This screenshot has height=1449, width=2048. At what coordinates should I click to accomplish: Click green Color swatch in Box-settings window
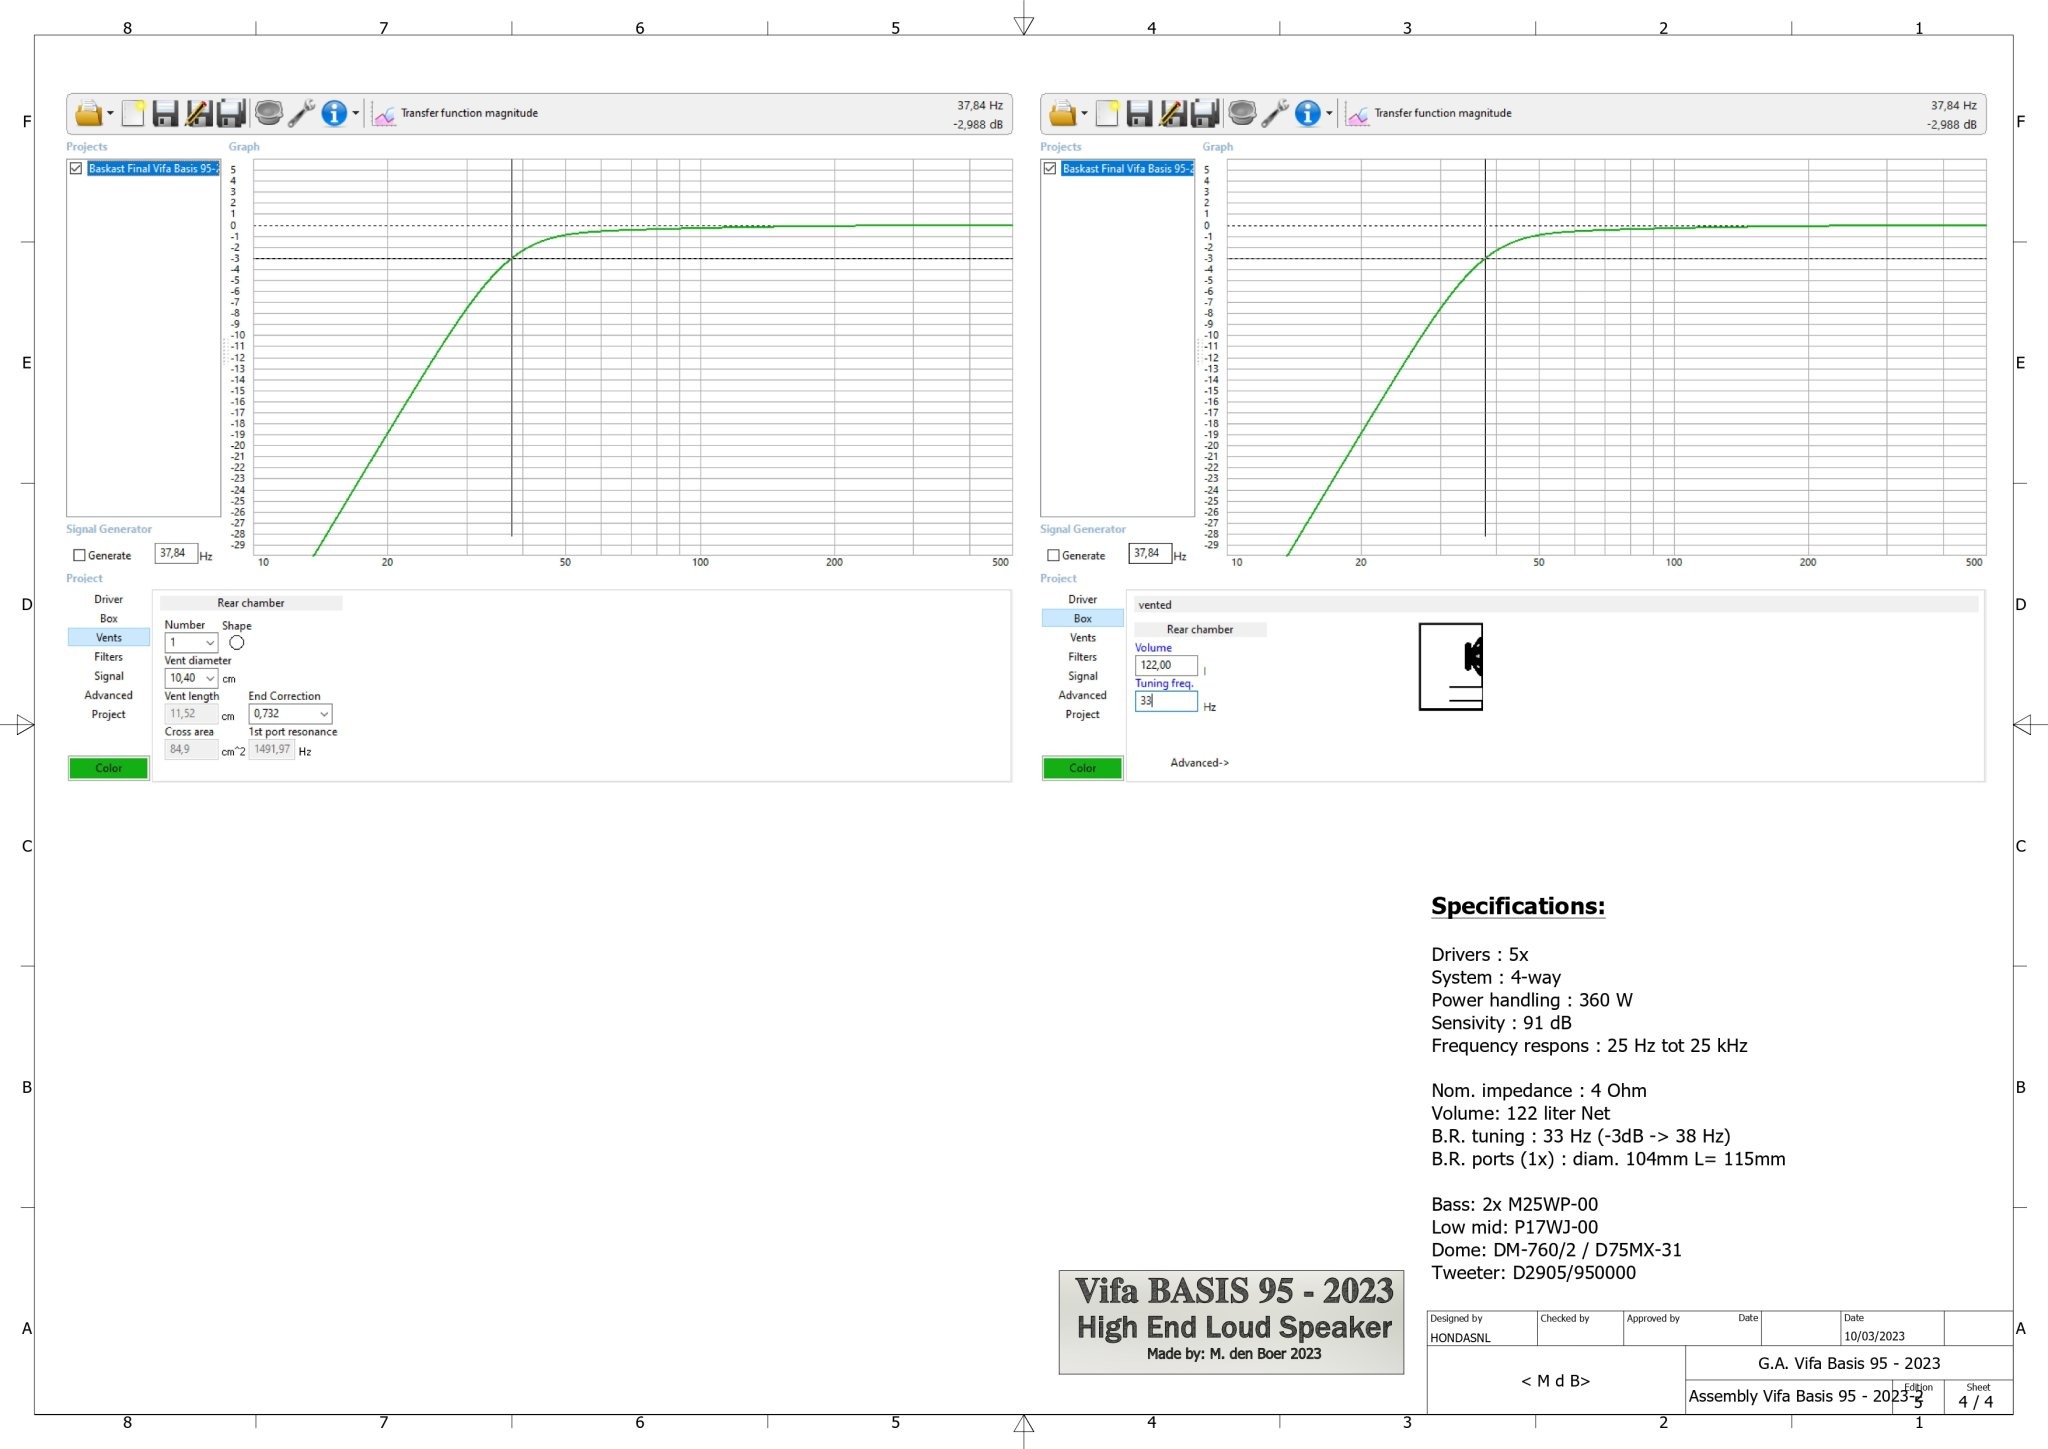pyautogui.click(x=1083, y=768)
